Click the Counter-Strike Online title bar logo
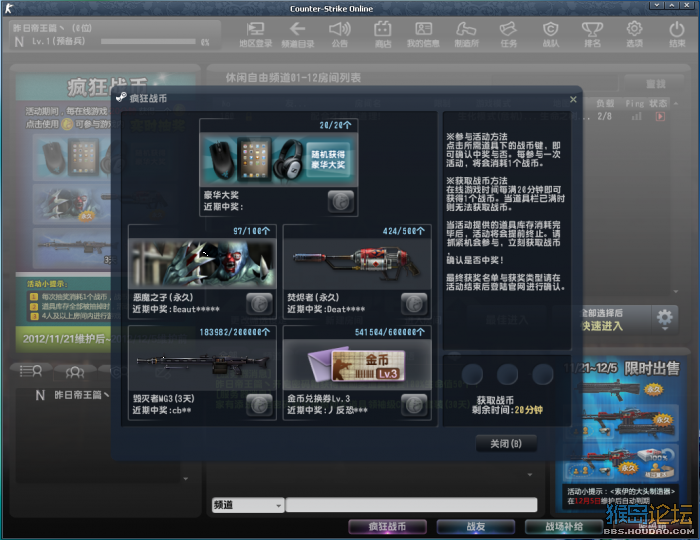The width and height of the screenshot is (700, 540). pos(8,8)
